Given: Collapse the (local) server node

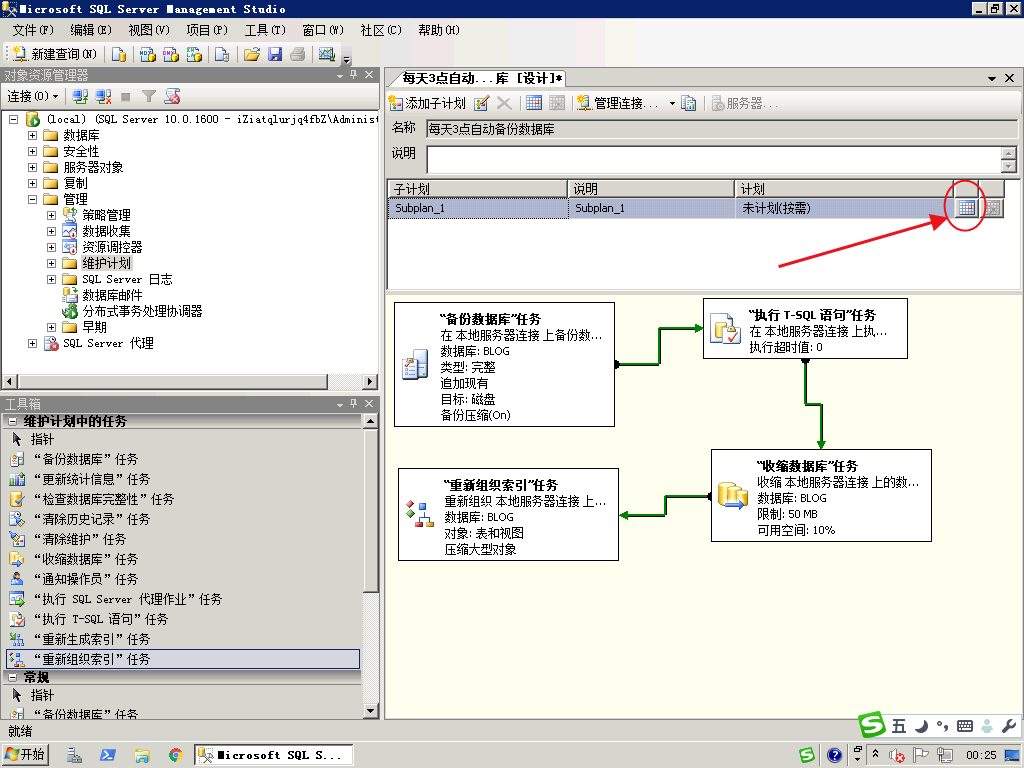Looking at the screenshot, I should [x=13, y=119].
